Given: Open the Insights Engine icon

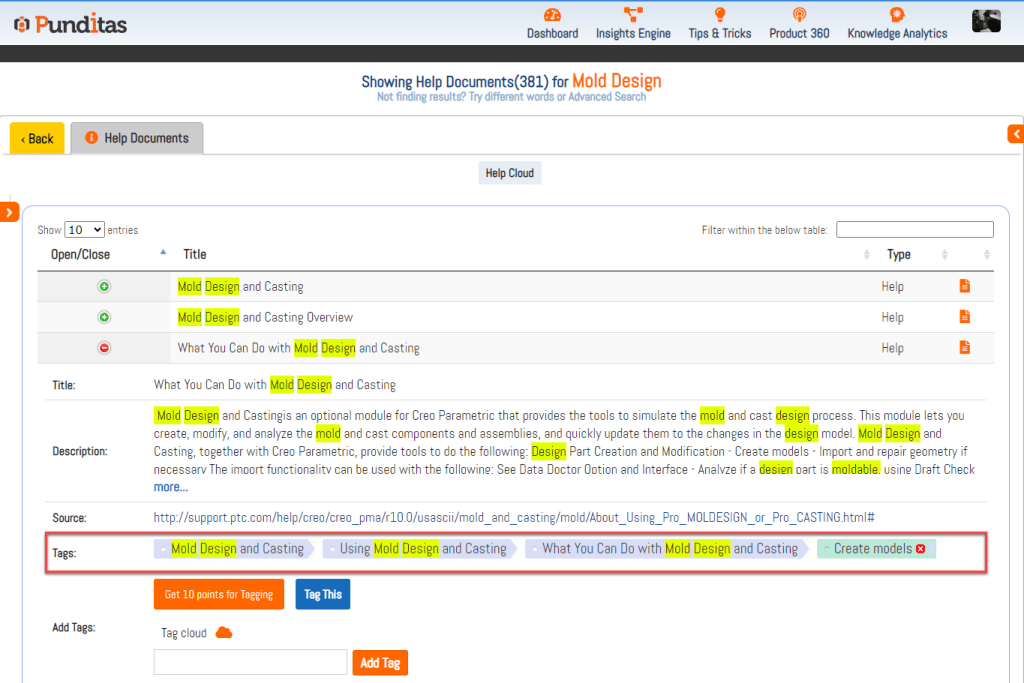Looking at the screenshot, I should click(633, 14).
